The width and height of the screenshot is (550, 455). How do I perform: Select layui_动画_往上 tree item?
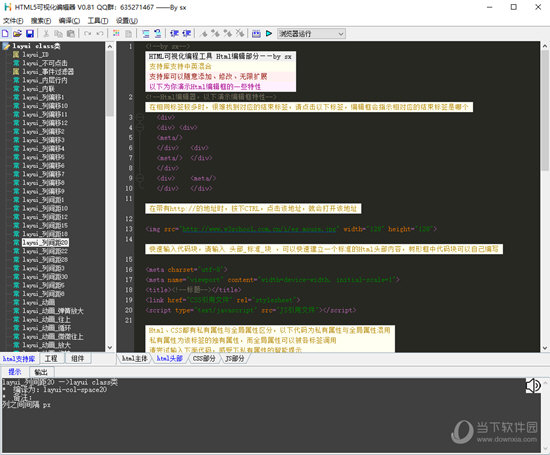(x=47, y=320)
